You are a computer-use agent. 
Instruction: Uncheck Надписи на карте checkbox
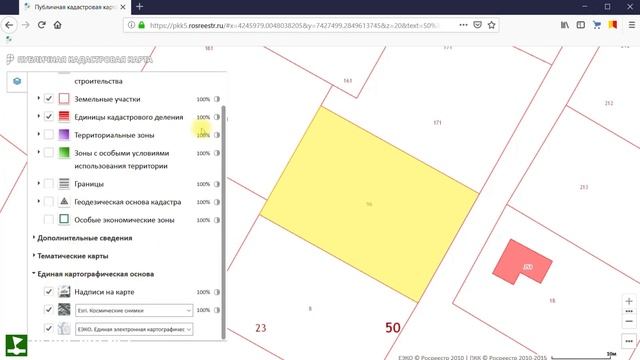pos(49,291)
